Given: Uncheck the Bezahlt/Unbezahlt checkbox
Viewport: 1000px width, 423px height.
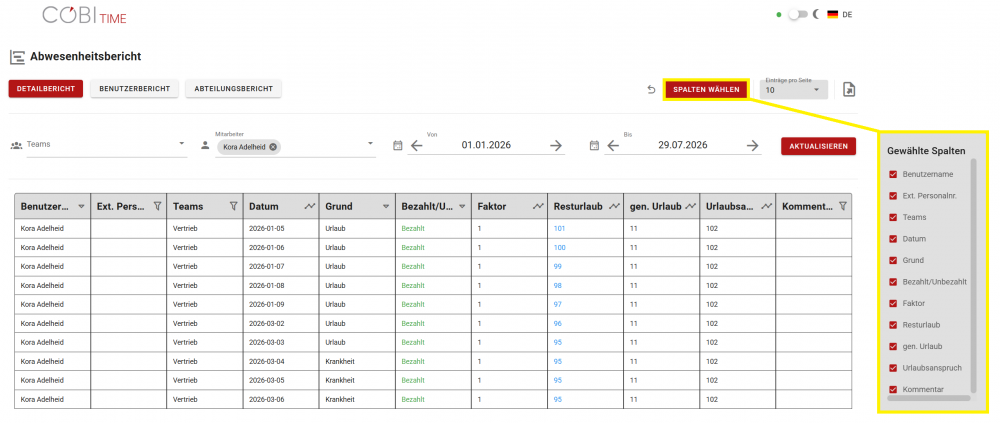Looking at the screenshot, I should [893, 282].
